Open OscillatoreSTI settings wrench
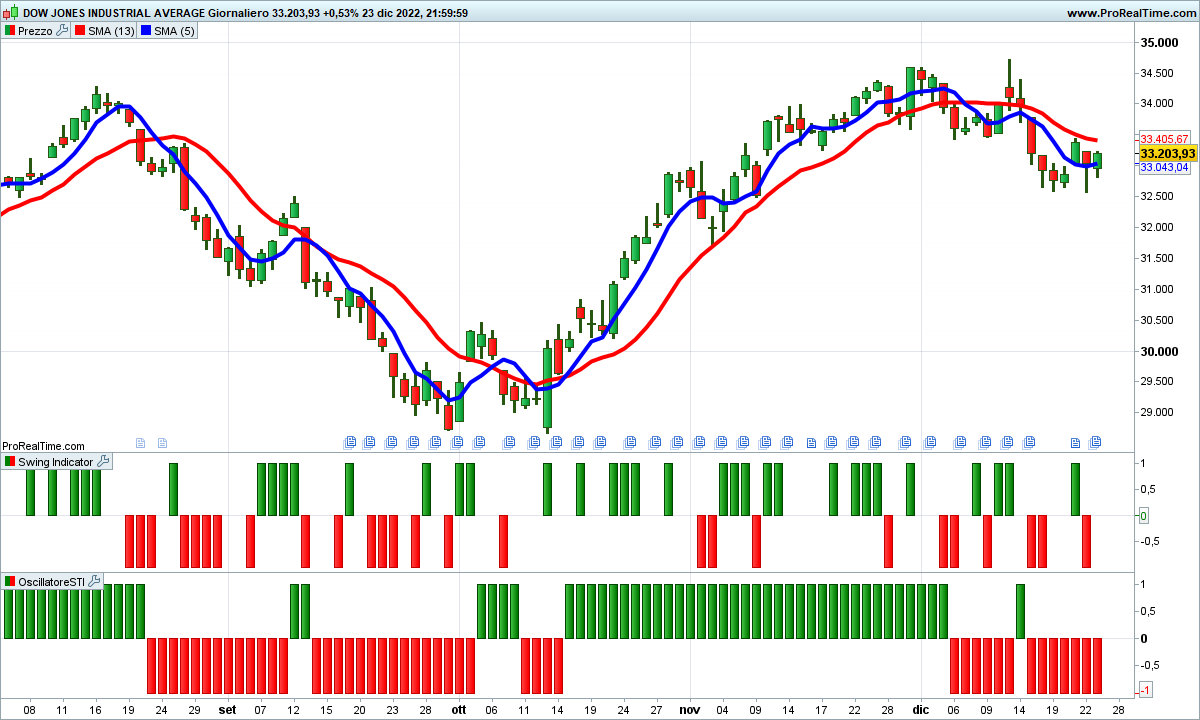1200x720 pixels. point(94,581)
